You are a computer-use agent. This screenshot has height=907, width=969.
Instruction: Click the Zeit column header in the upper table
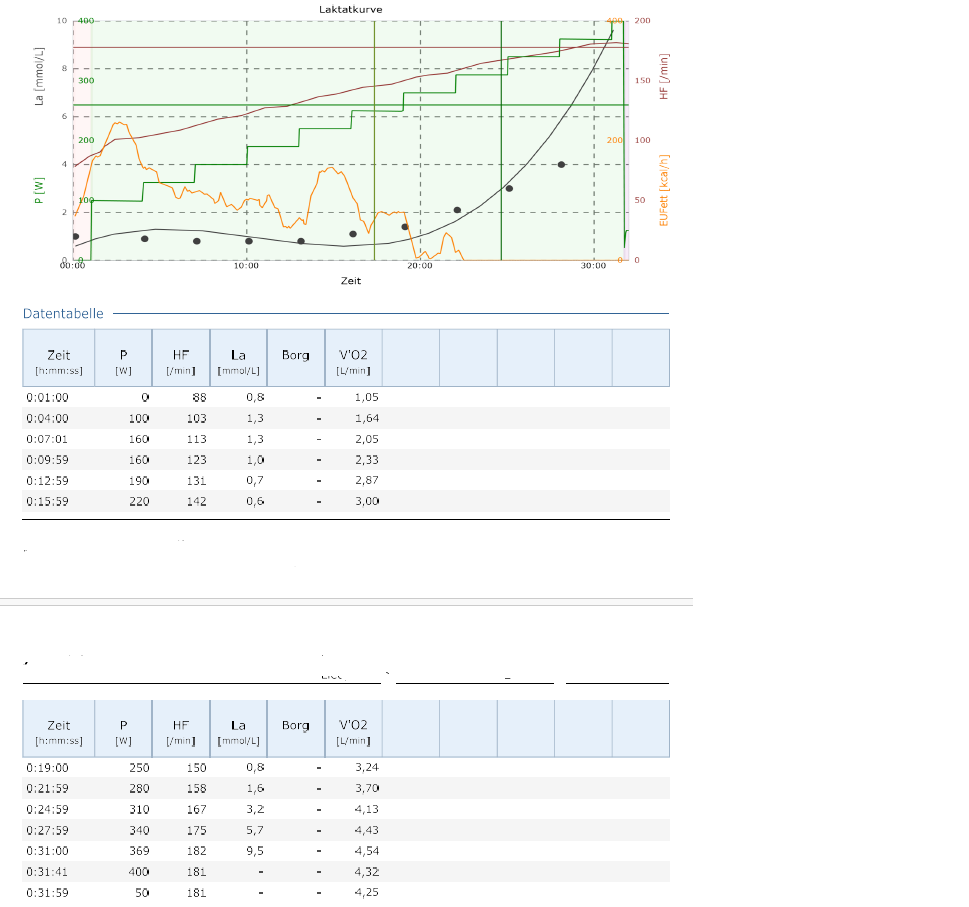(58, 357)
